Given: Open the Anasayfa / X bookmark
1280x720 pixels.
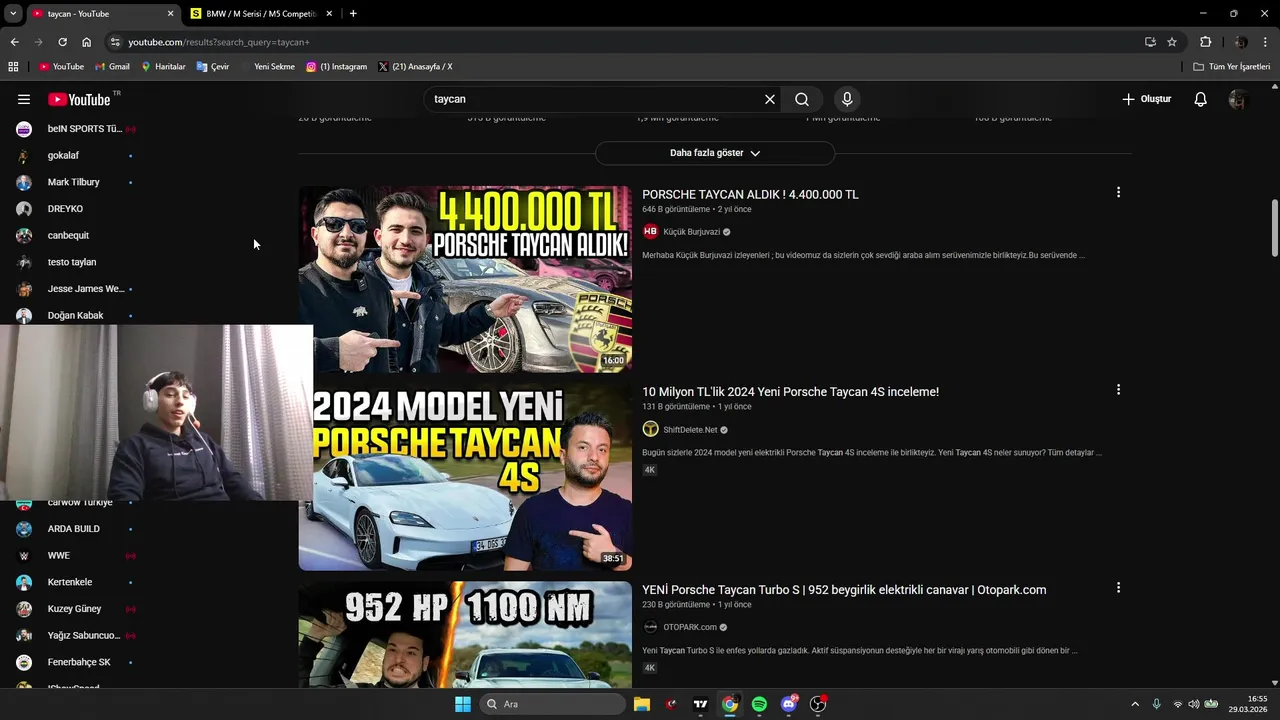Looking at the screenshot, I should 415,67.
